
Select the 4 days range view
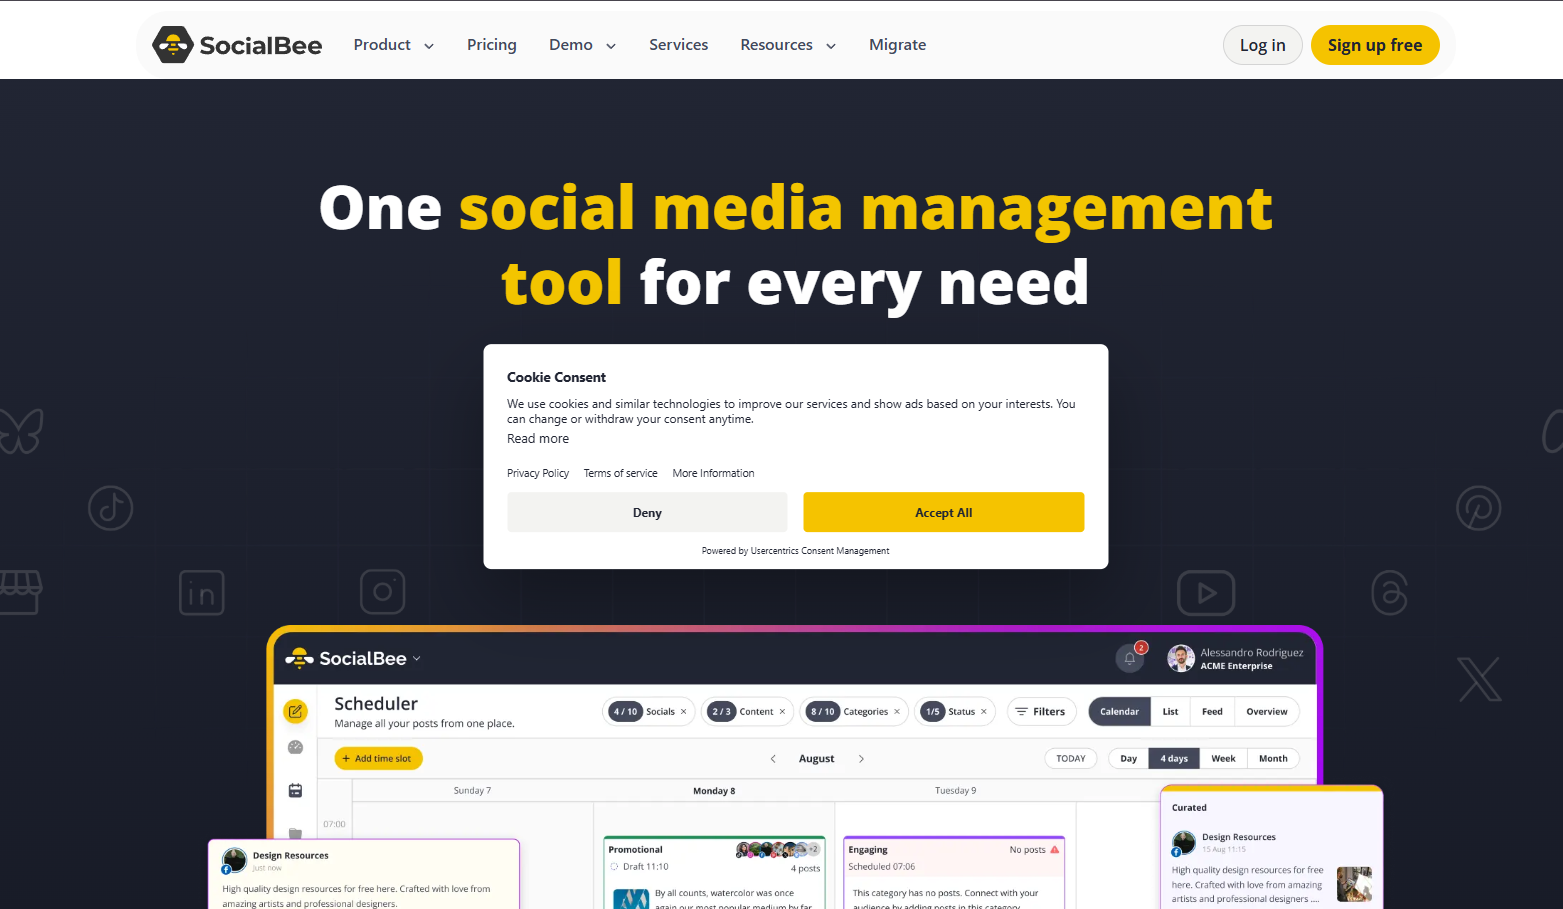[x=1174, y=759]
